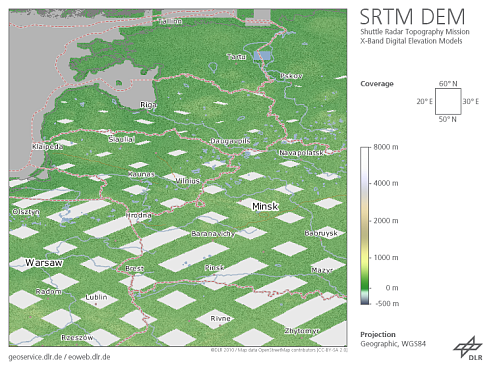491x368 pixels.
Task: Click the Tallinn label on map
Action: (170, 21)
